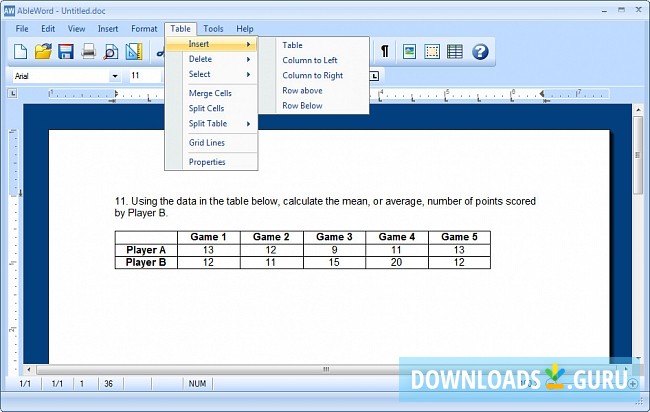Viewport: 650px width, 412px height.
Task: Choose Row above
Action: 314,90
